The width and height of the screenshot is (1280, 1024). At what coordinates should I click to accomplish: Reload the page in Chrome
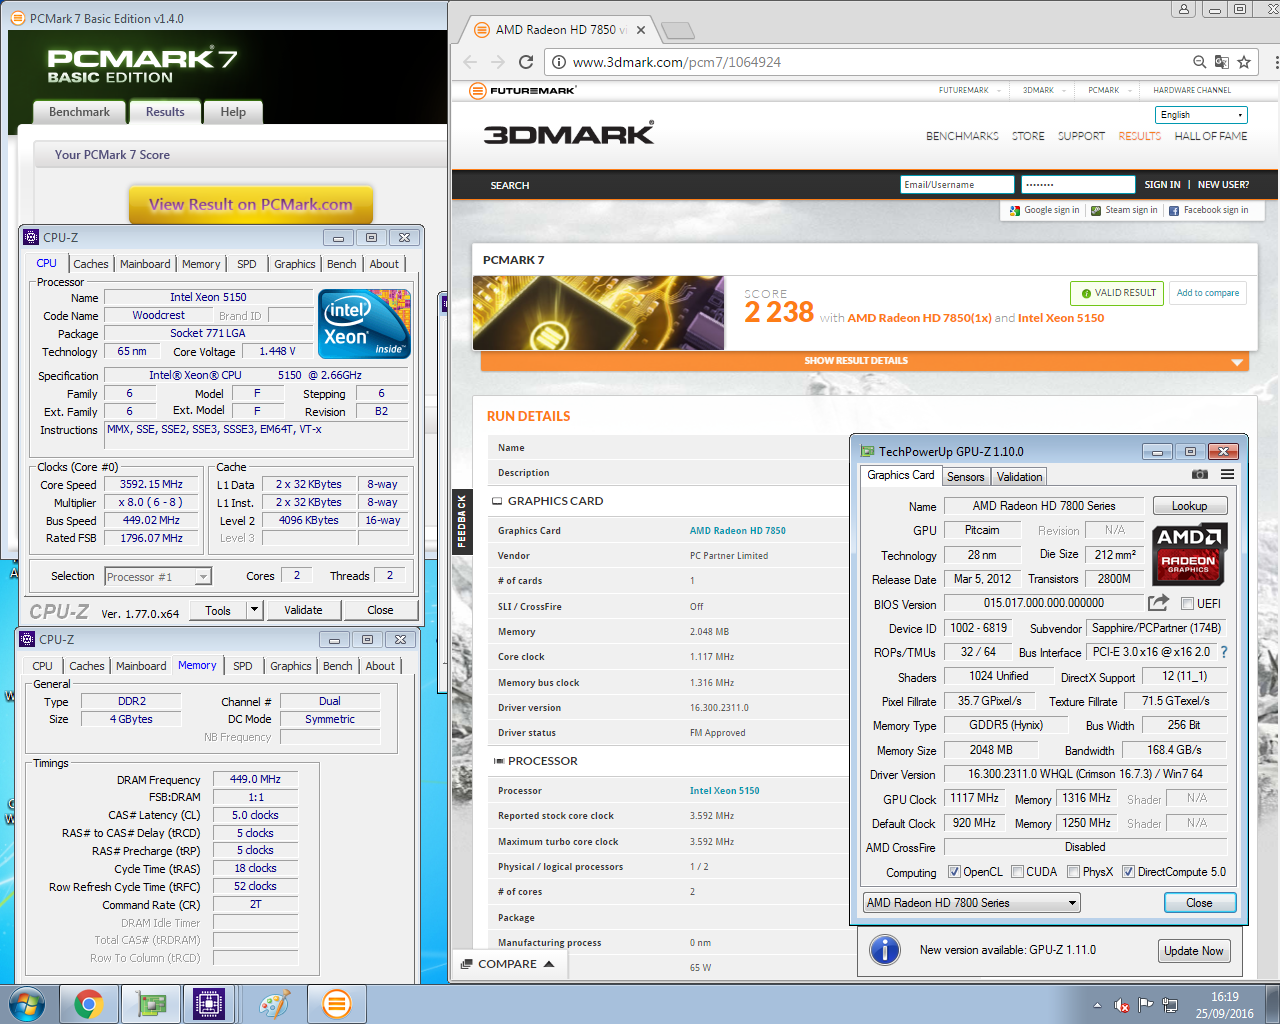pos(526,62)
